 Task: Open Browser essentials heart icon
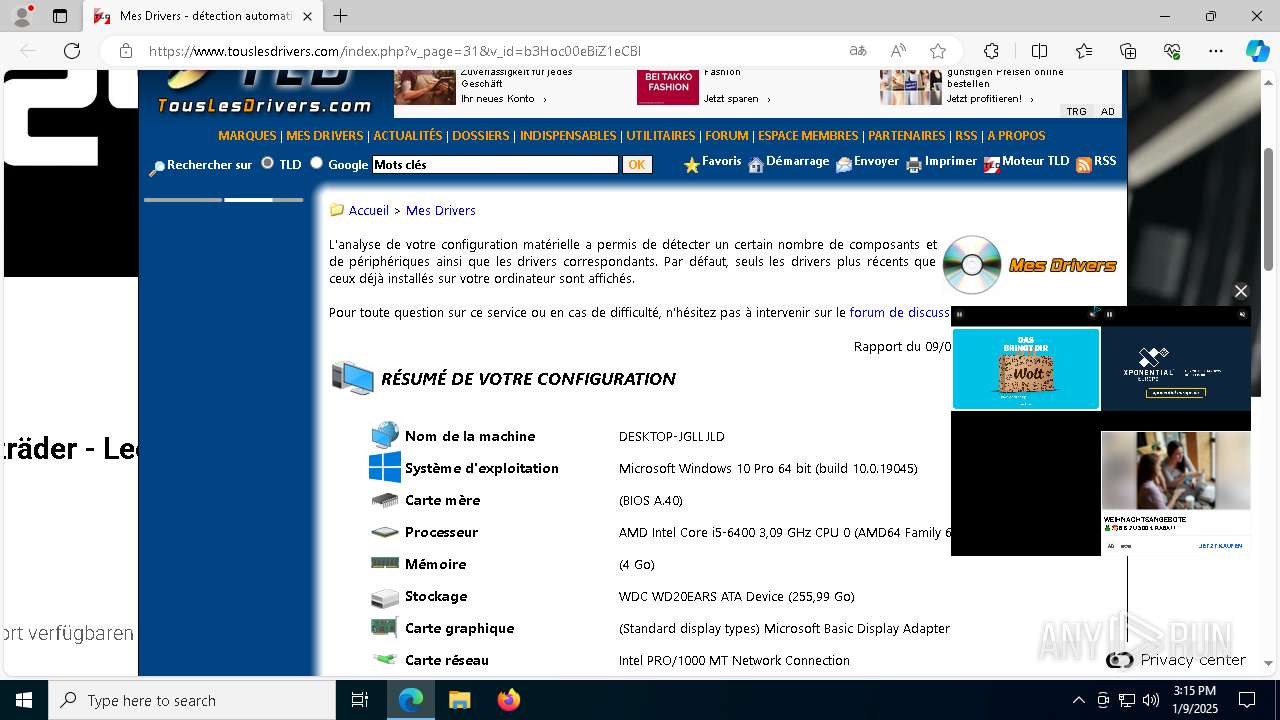click(1172, 51)
